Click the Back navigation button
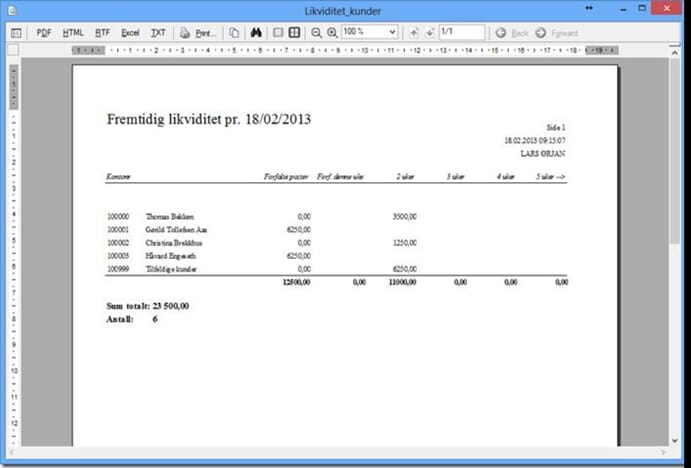 pyautogui.click(x=512, y=32)
